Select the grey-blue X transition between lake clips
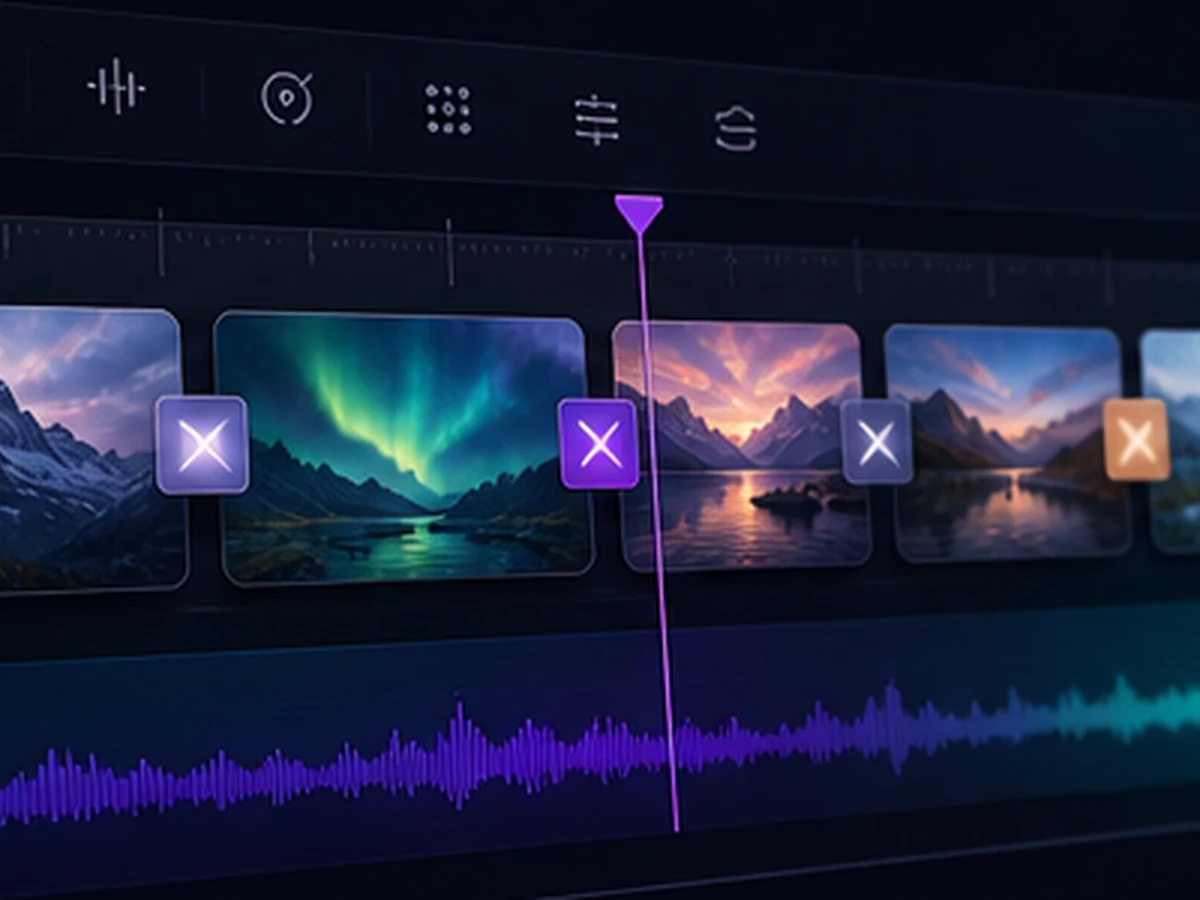 click(x=877, y=441)
